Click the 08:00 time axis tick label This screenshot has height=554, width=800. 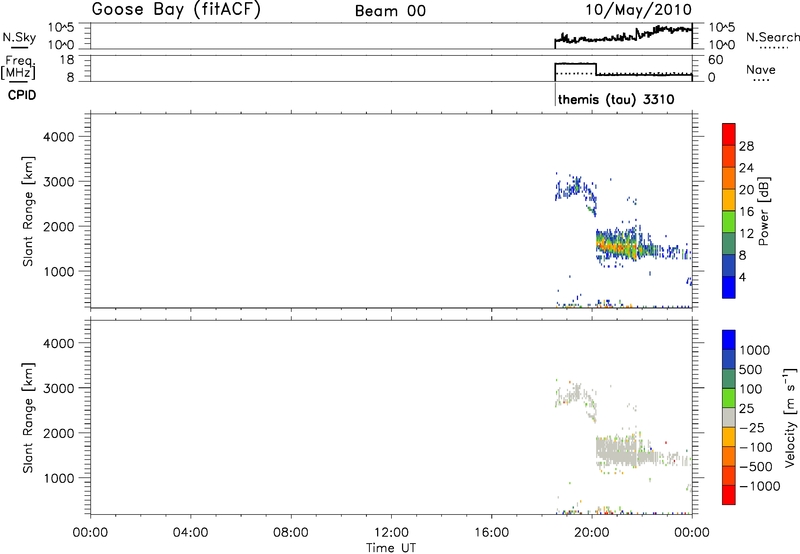290,533
